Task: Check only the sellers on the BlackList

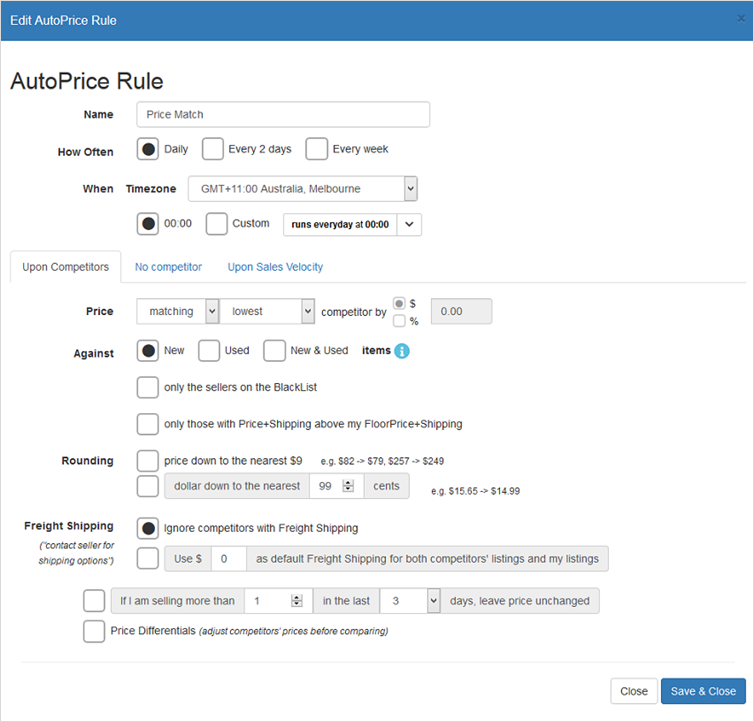Action: click(x=148, y=387)
